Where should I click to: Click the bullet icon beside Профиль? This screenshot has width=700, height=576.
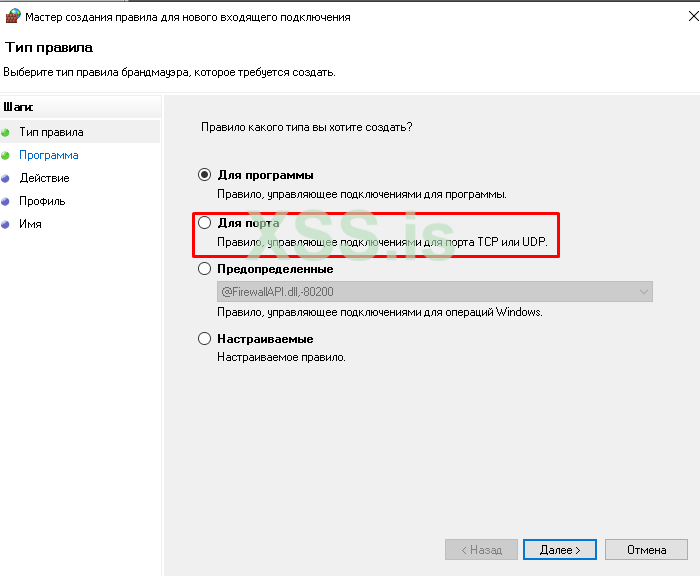[5, 201]
